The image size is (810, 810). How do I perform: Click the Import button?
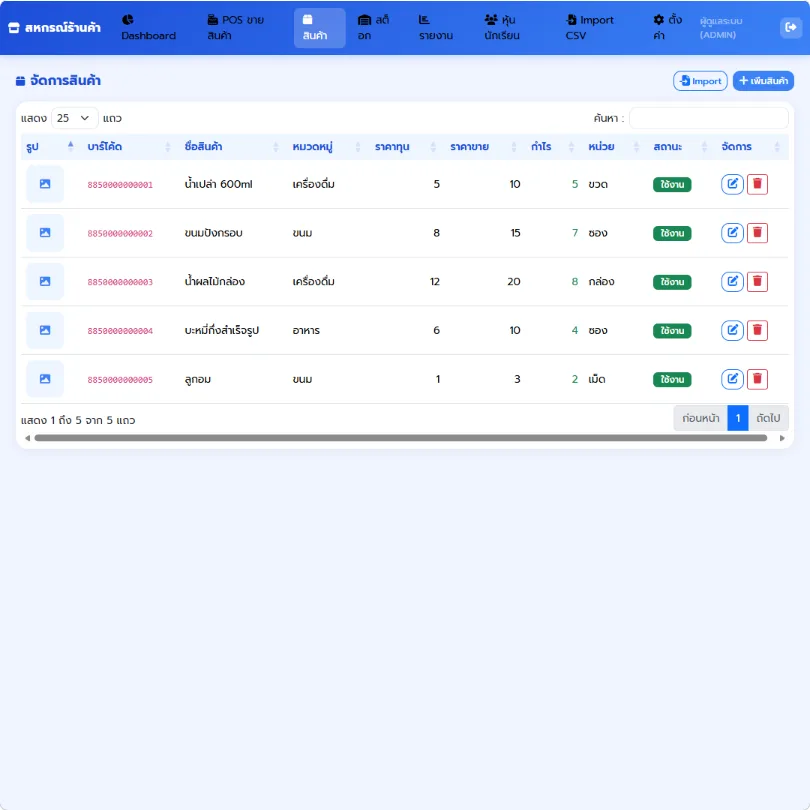[700, 81]
